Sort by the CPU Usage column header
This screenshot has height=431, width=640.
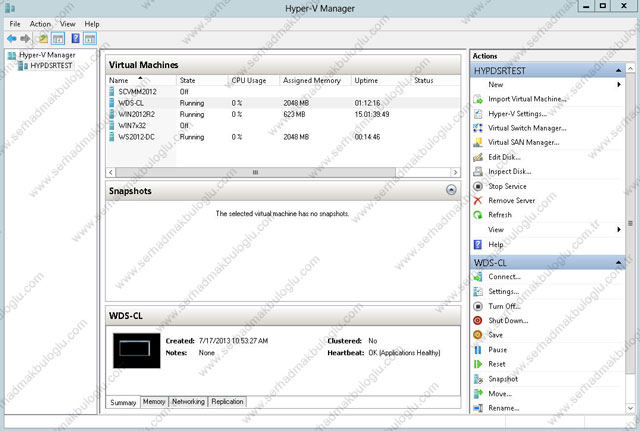pos(253,80)
